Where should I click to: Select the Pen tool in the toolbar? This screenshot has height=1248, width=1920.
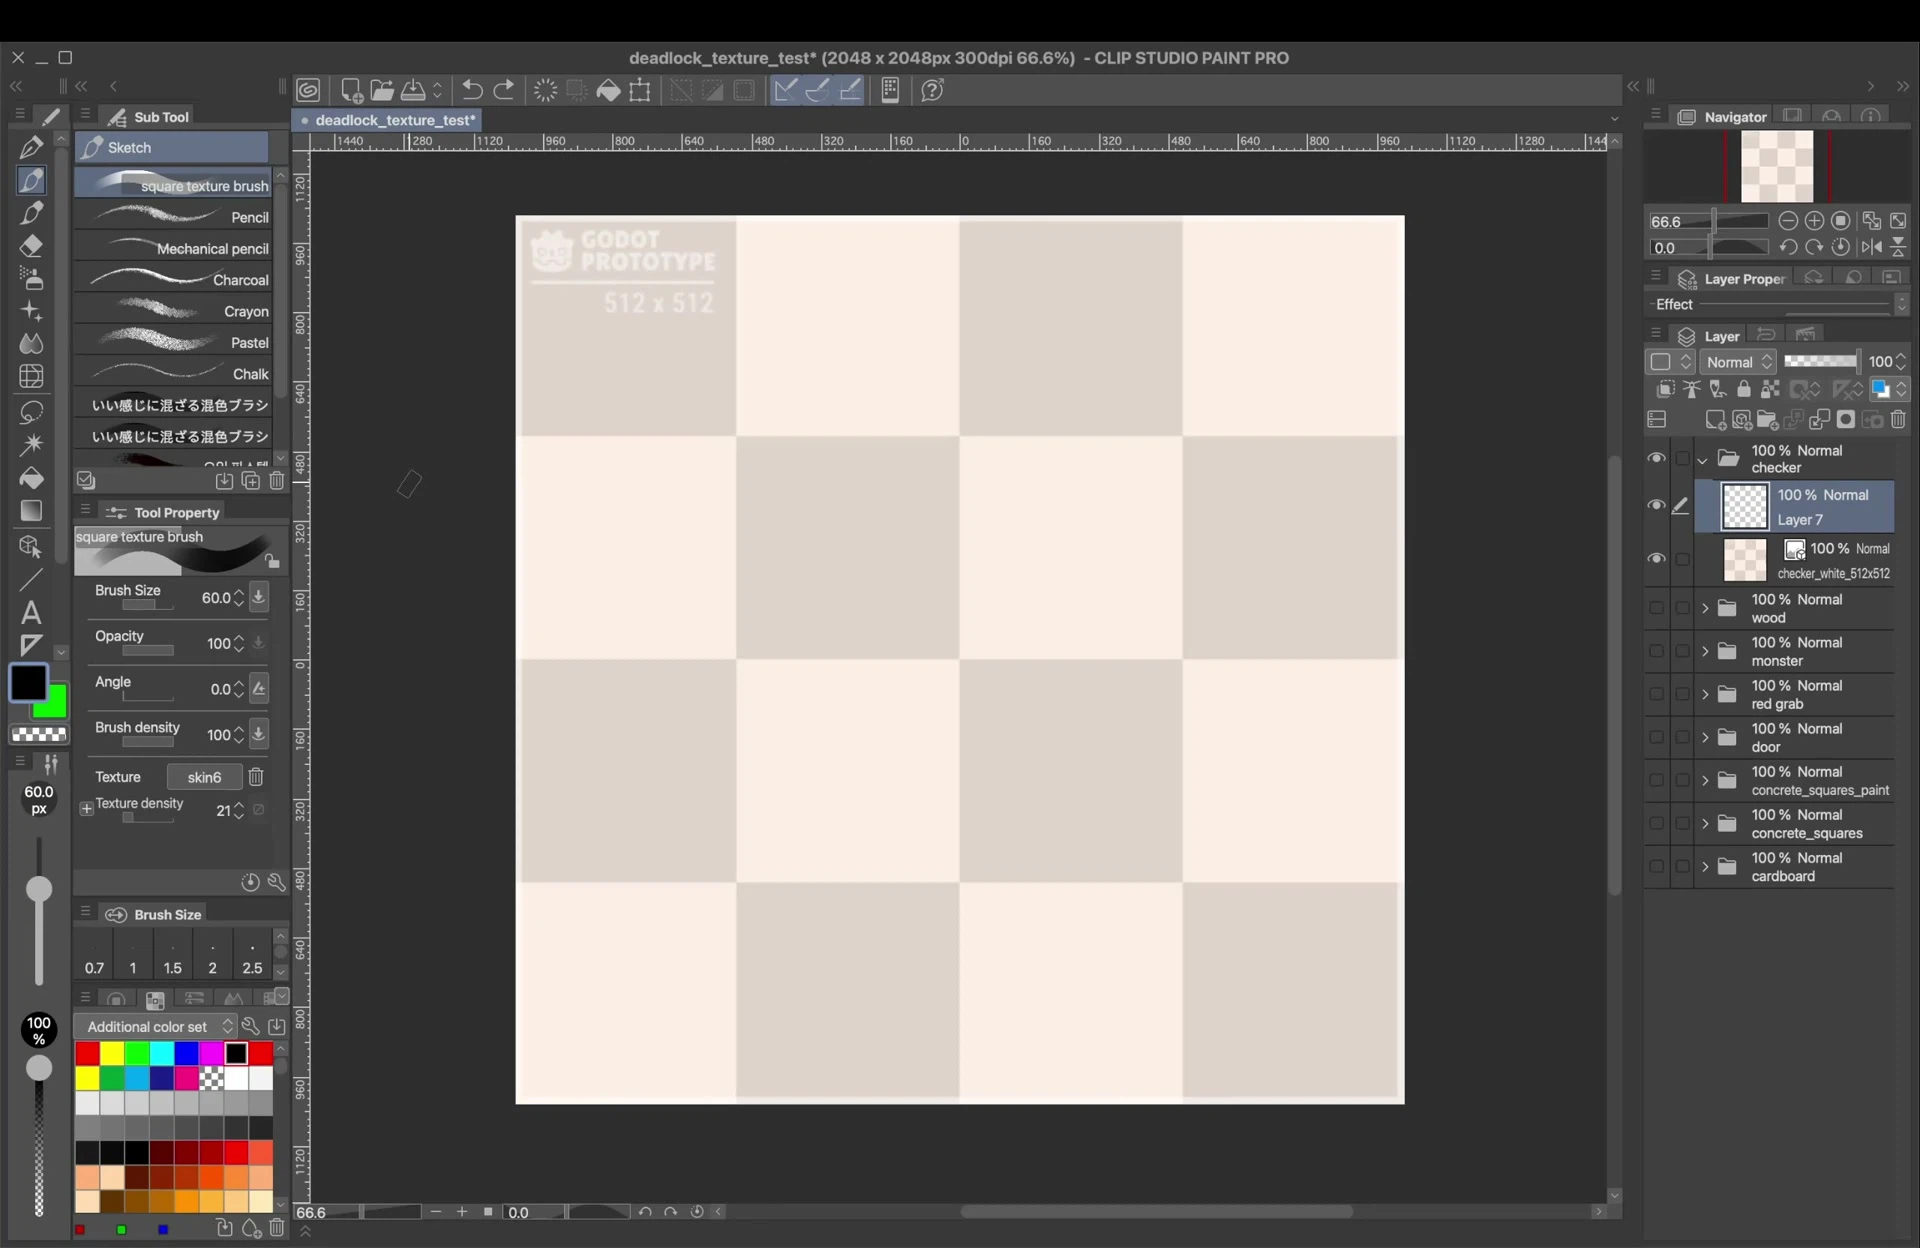pos(31,147)
